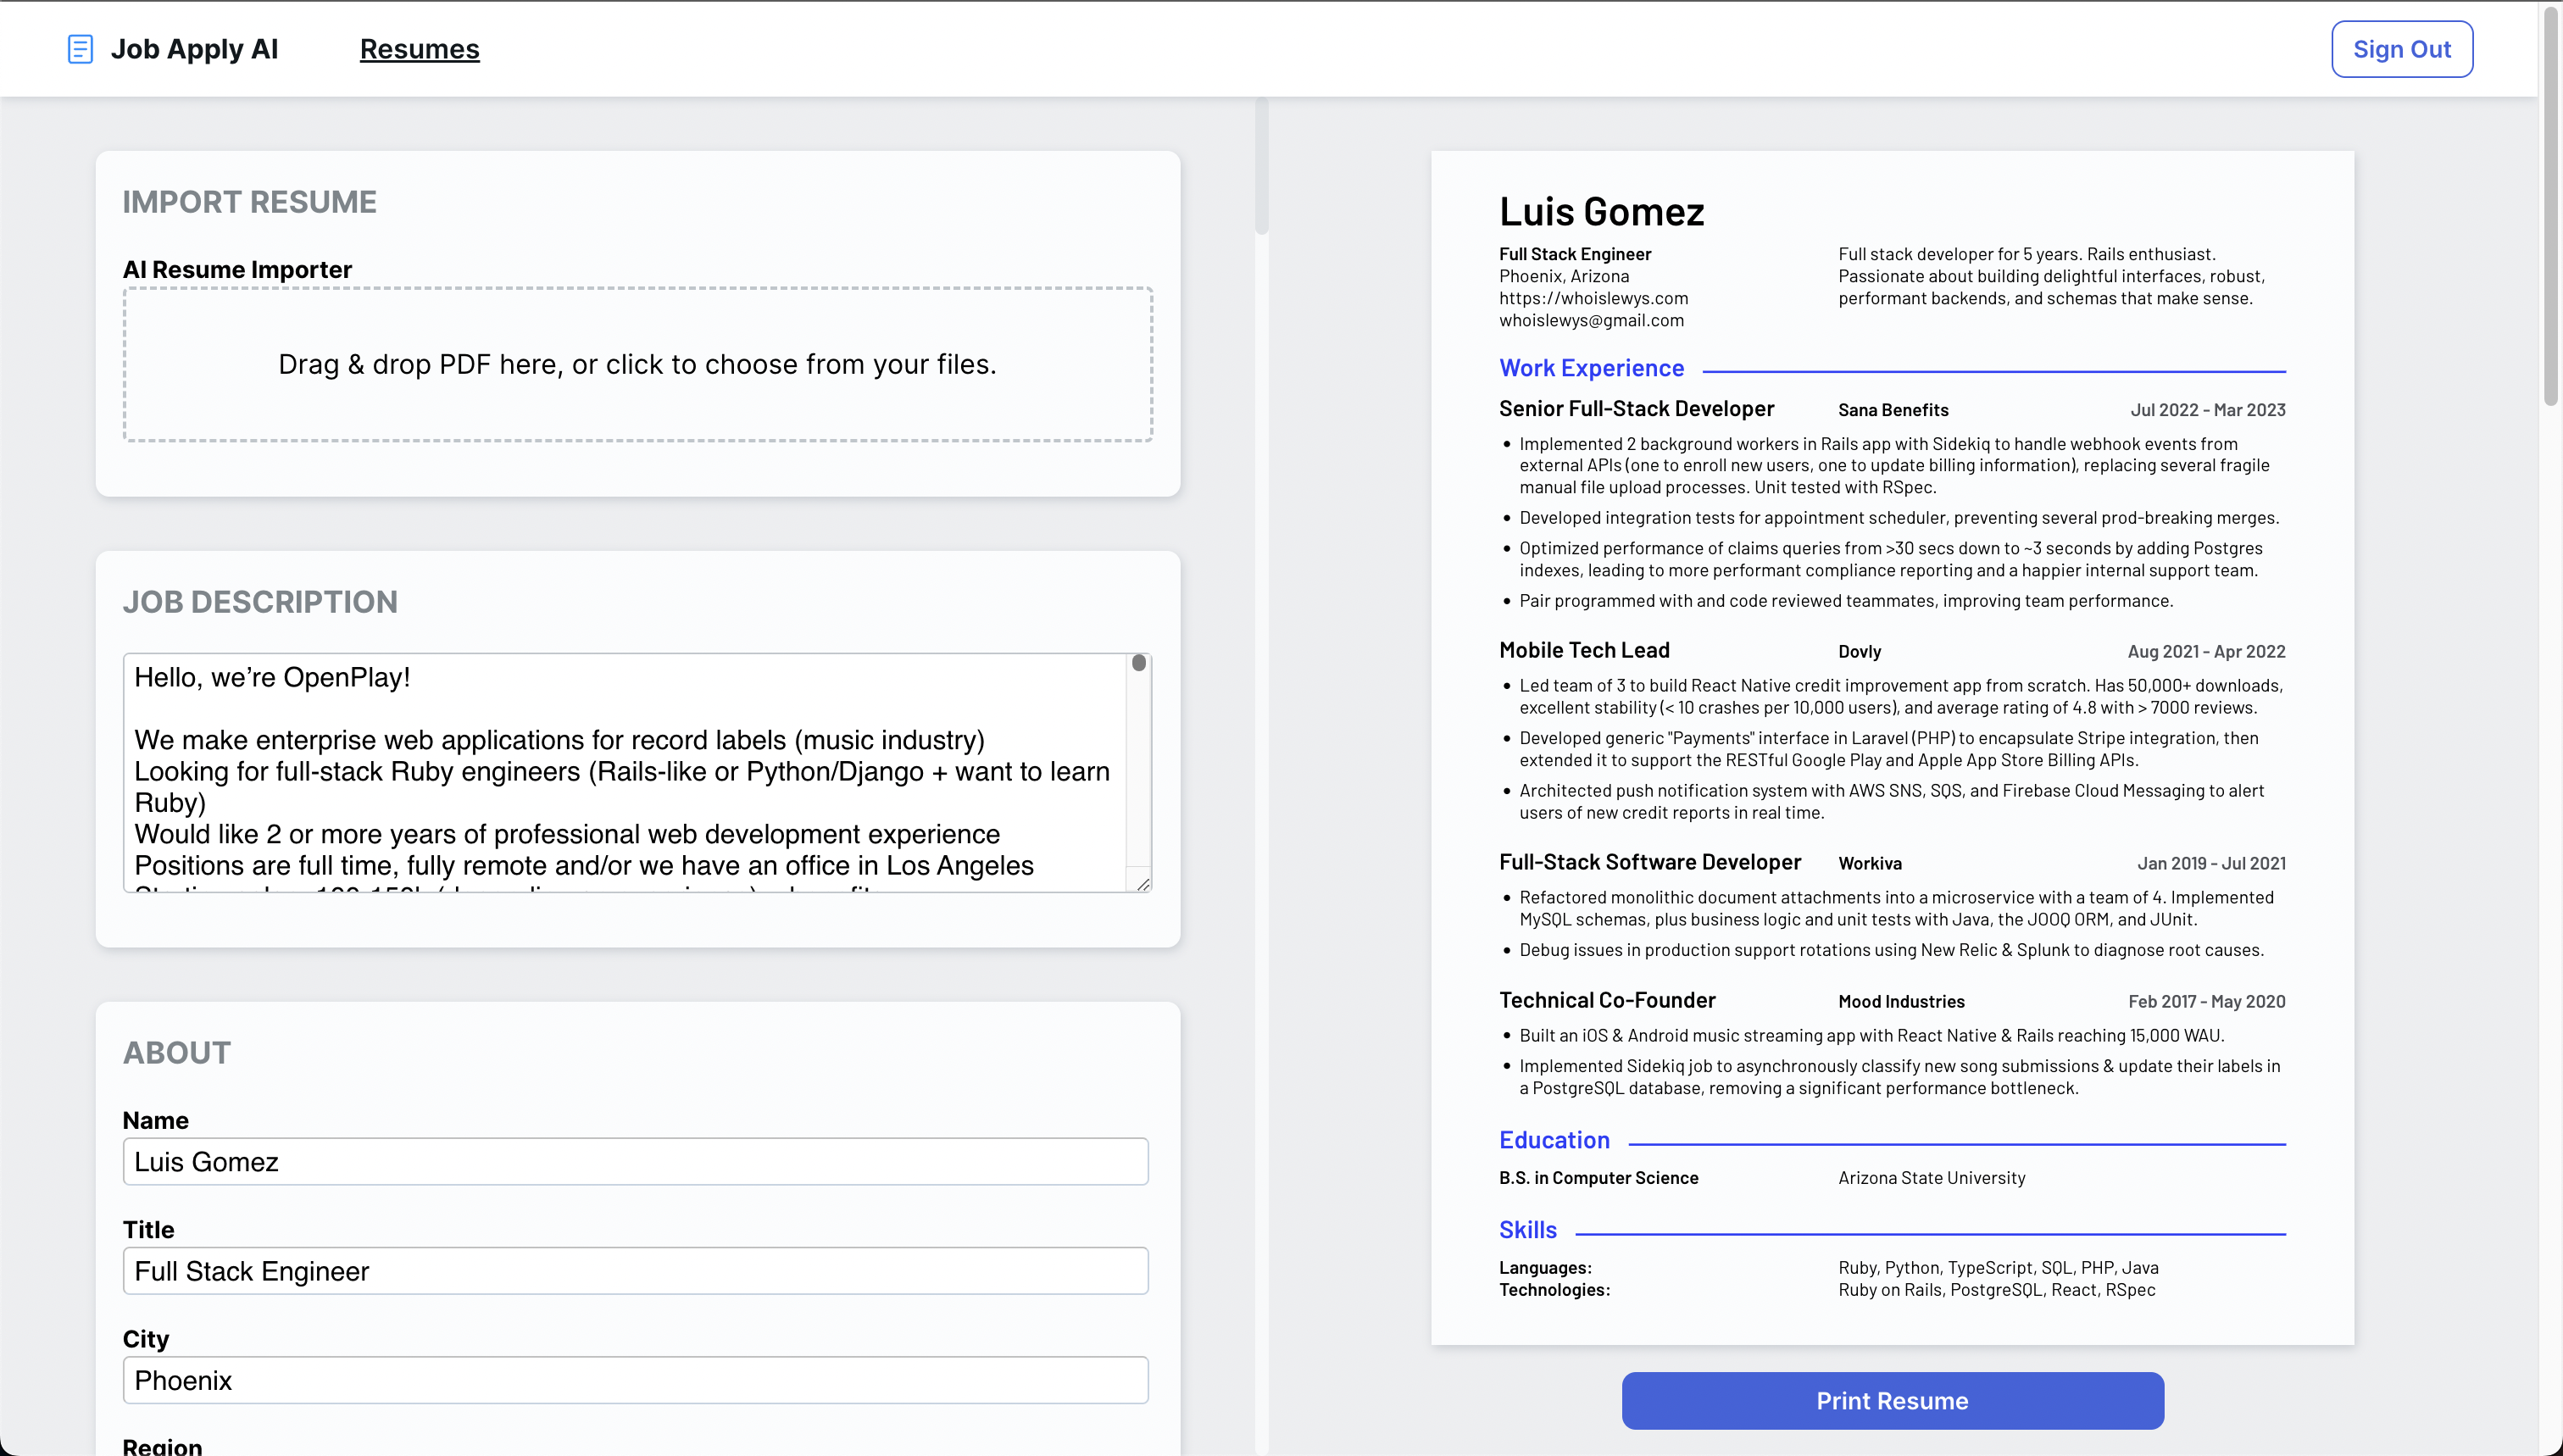Click 'B.S. in Computer Science' degree text
Screen dimensions: 2563x1456
[x=1598, y=1178]
